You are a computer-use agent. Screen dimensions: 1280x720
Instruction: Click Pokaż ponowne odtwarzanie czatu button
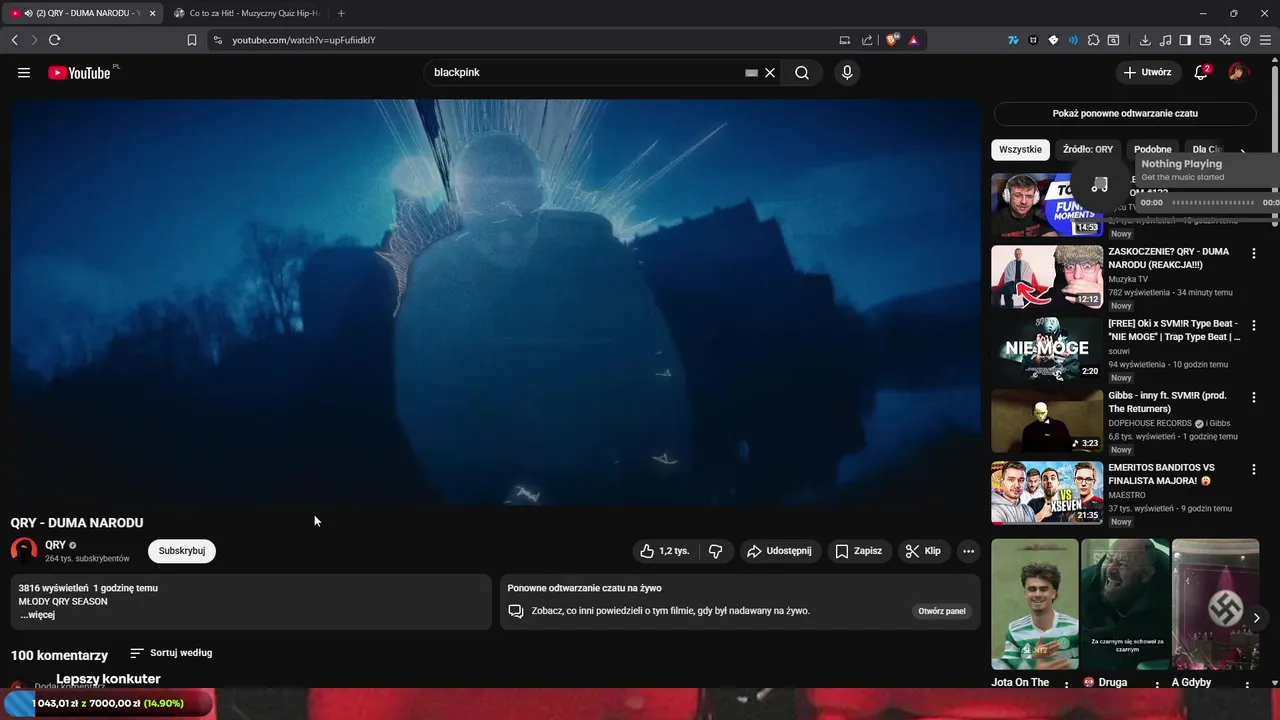coord(1125,113)
